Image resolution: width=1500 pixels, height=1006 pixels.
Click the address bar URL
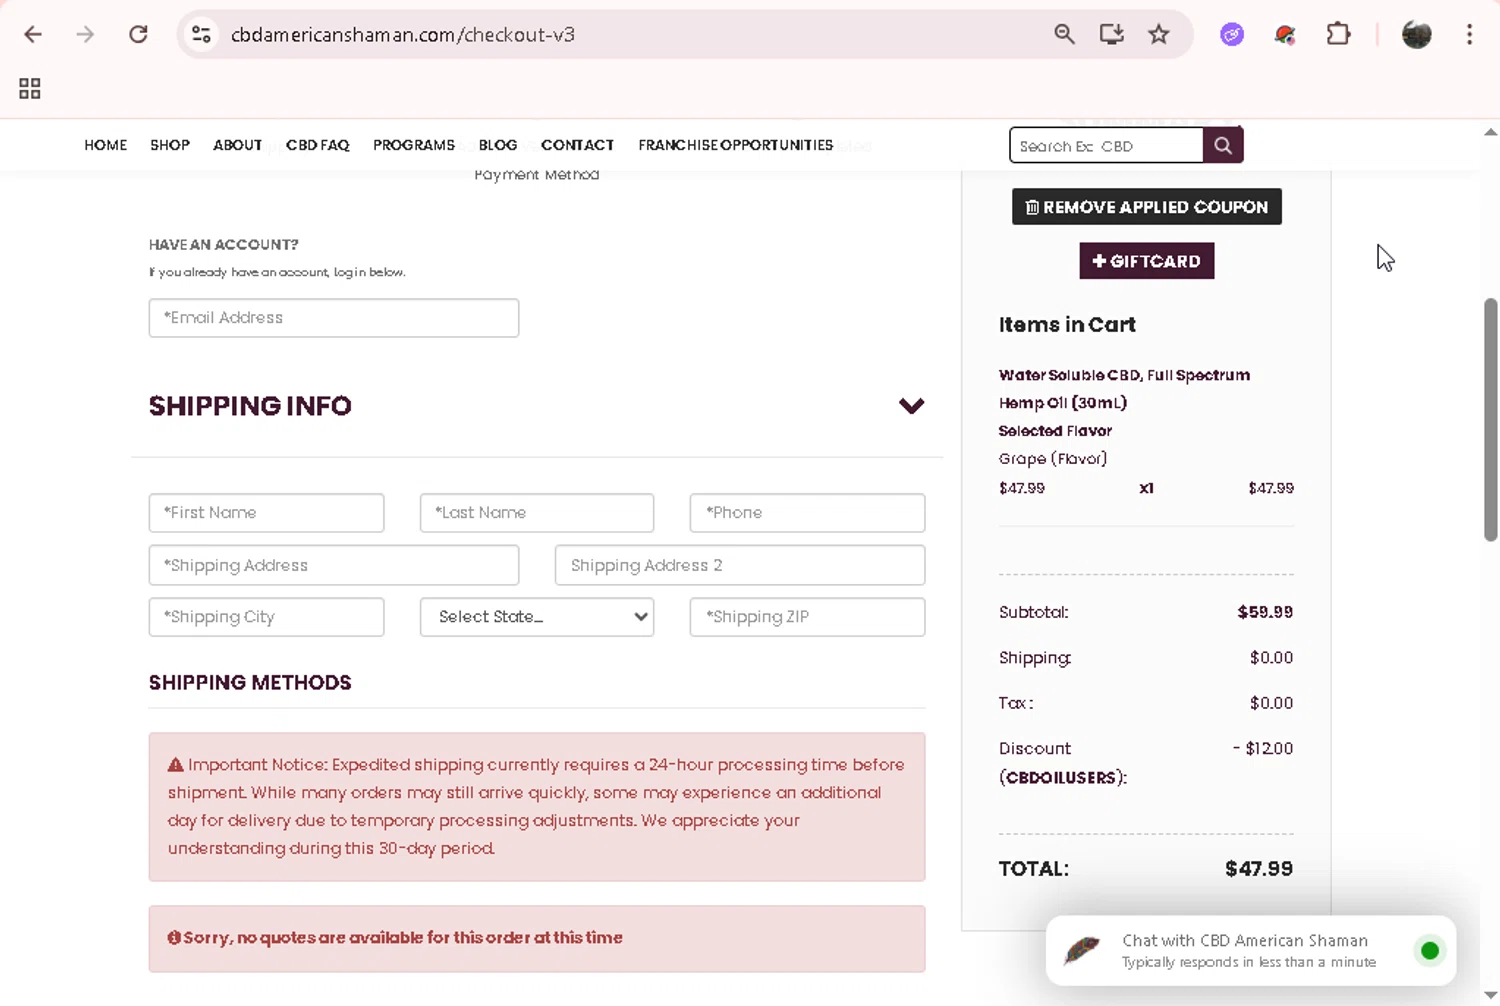(403, 34)
